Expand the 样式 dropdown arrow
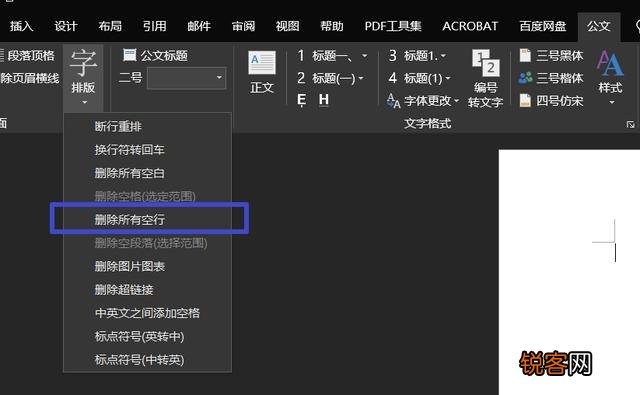The height and width of the screenshot is (395, 640). pyautogui.click(x=611, y=102)
